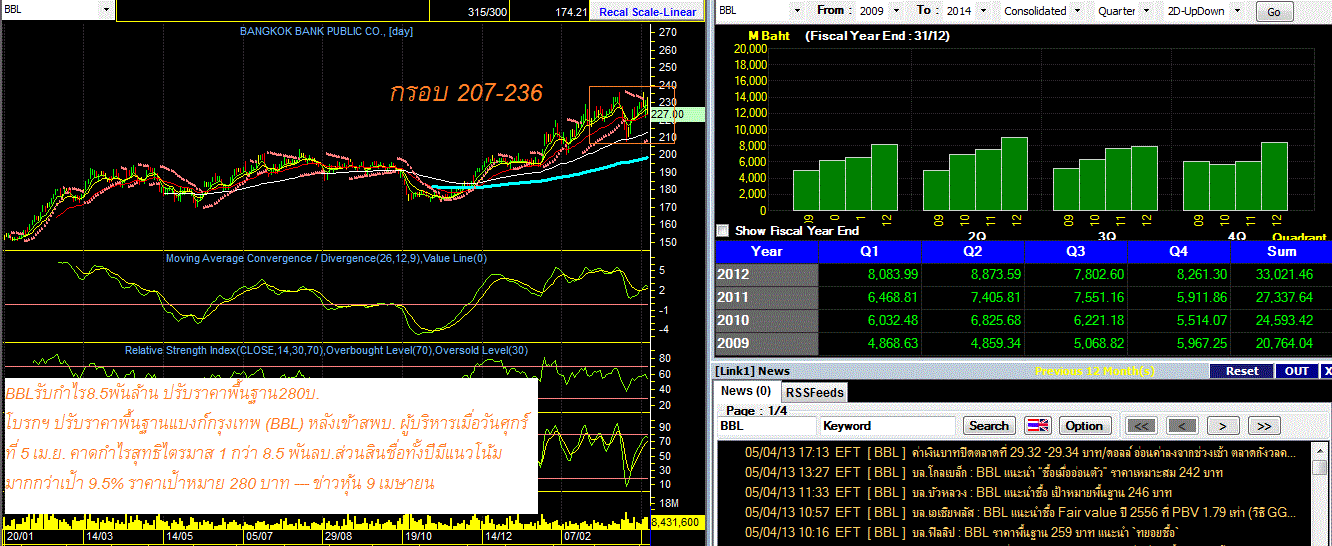
Task: Click Recal Scale-Linear on the chart
Action: [648, 12]
